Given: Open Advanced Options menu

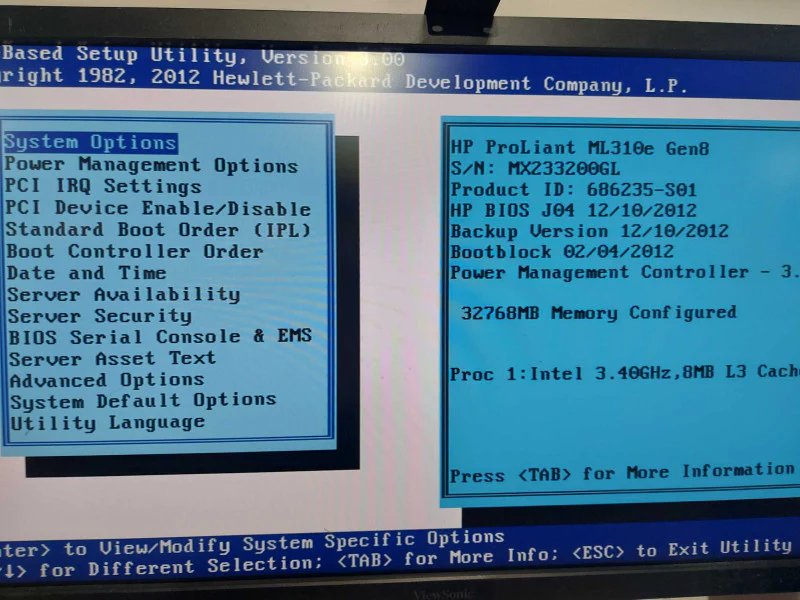Looking at the screenshot, I should pos(107,380).
